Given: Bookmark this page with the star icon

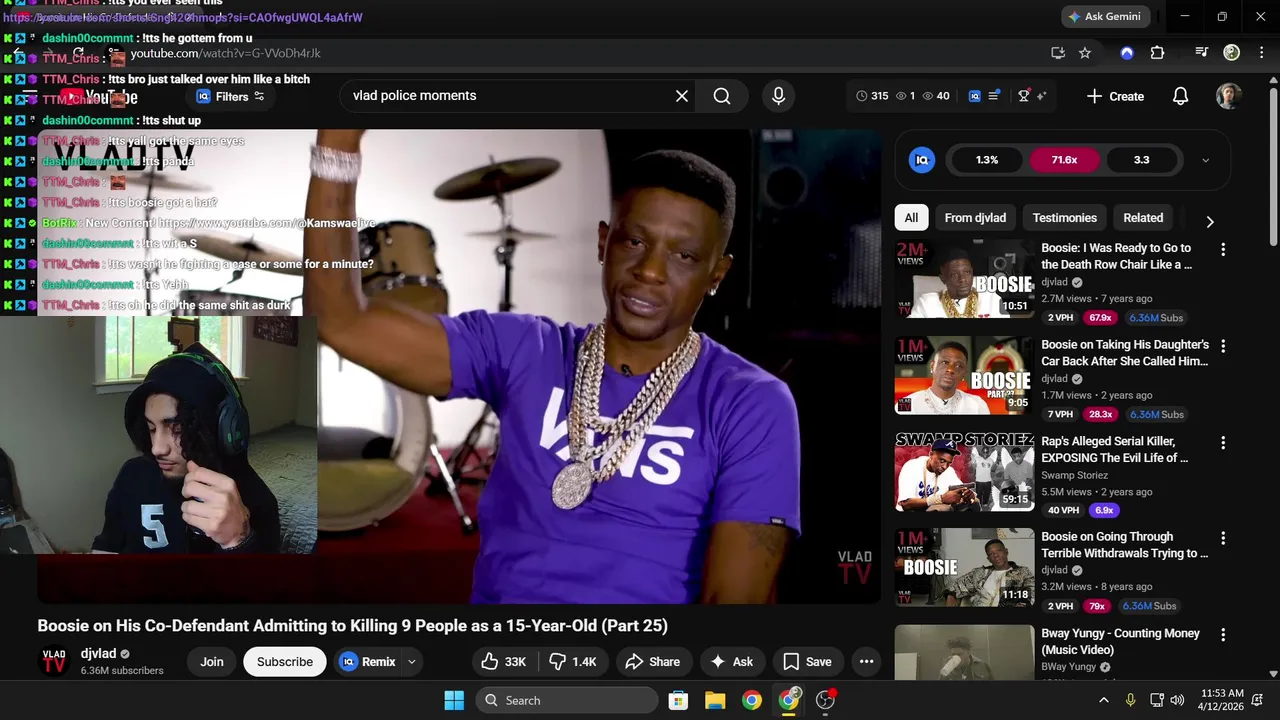Looking at the screenshot, I should coord(1085,53).
